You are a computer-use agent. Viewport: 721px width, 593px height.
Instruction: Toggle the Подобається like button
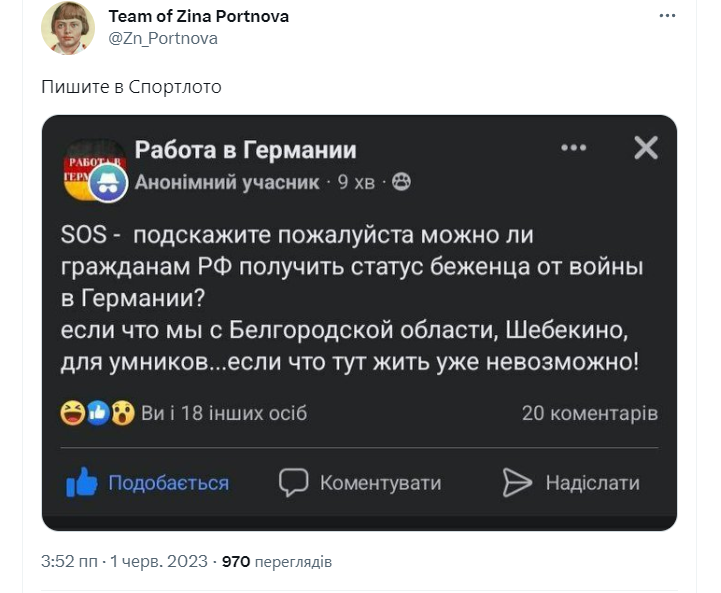click(147, 483)
